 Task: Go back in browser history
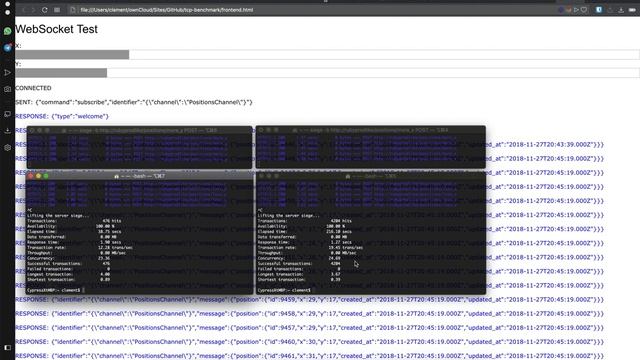[x=23, y=10]
